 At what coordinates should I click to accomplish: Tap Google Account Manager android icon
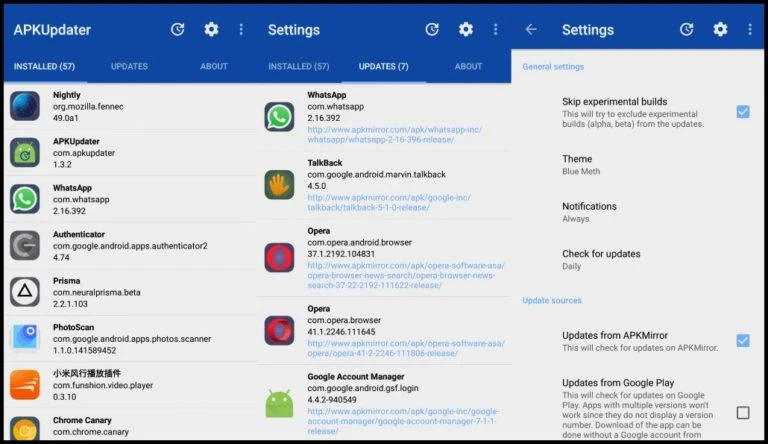coord(279,403)
